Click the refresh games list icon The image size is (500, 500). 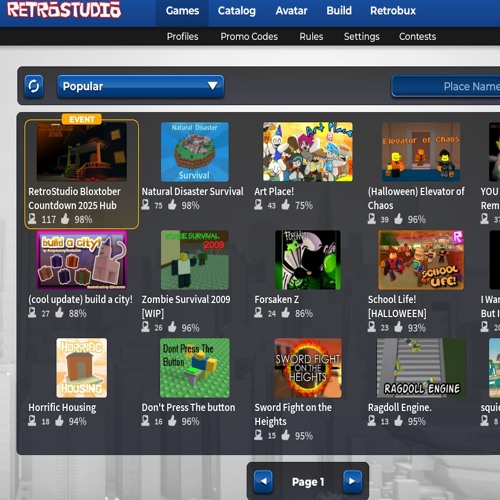34,86
